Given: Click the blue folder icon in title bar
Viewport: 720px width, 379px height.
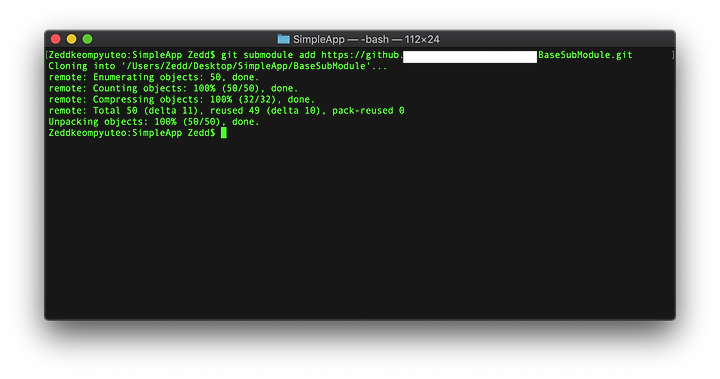Looking at the screenshot, I should tap(283, 39).
